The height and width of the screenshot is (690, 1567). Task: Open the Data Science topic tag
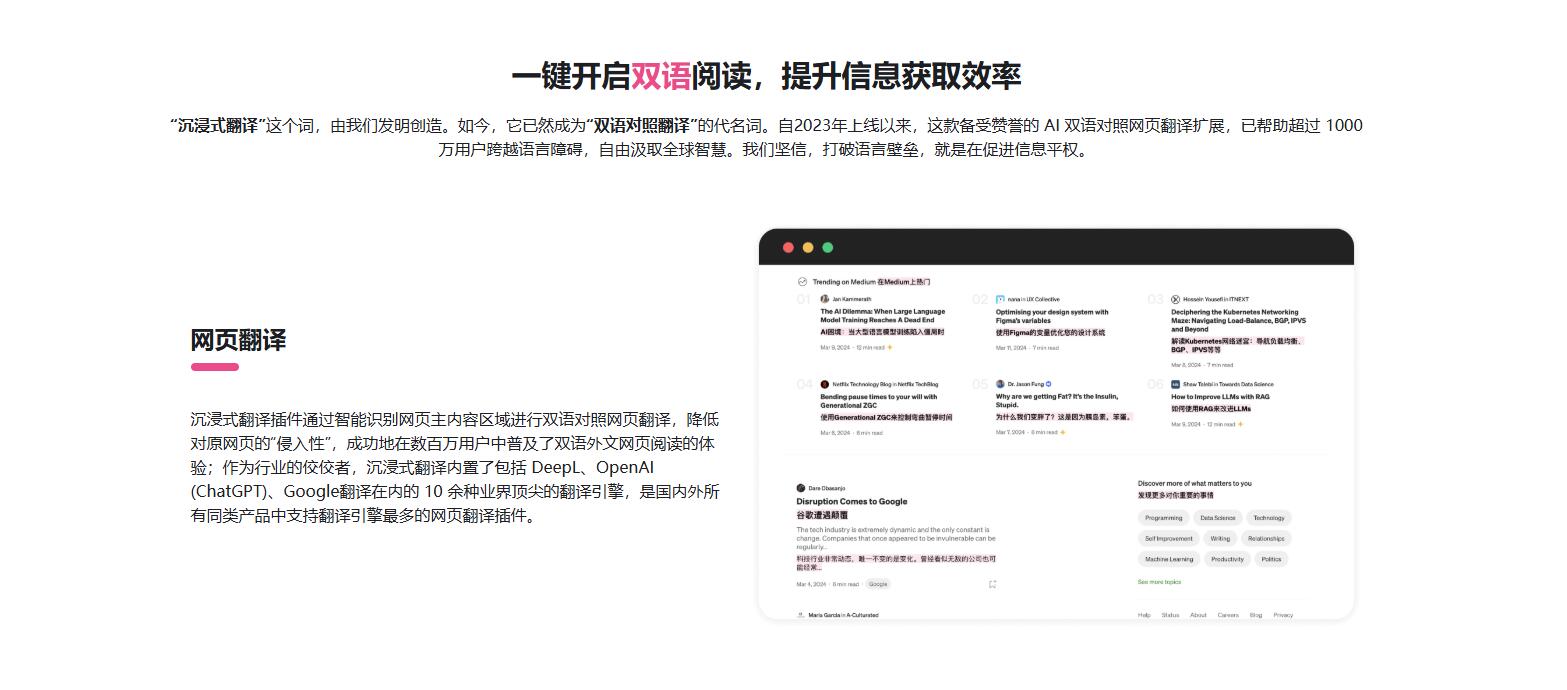1218,518
